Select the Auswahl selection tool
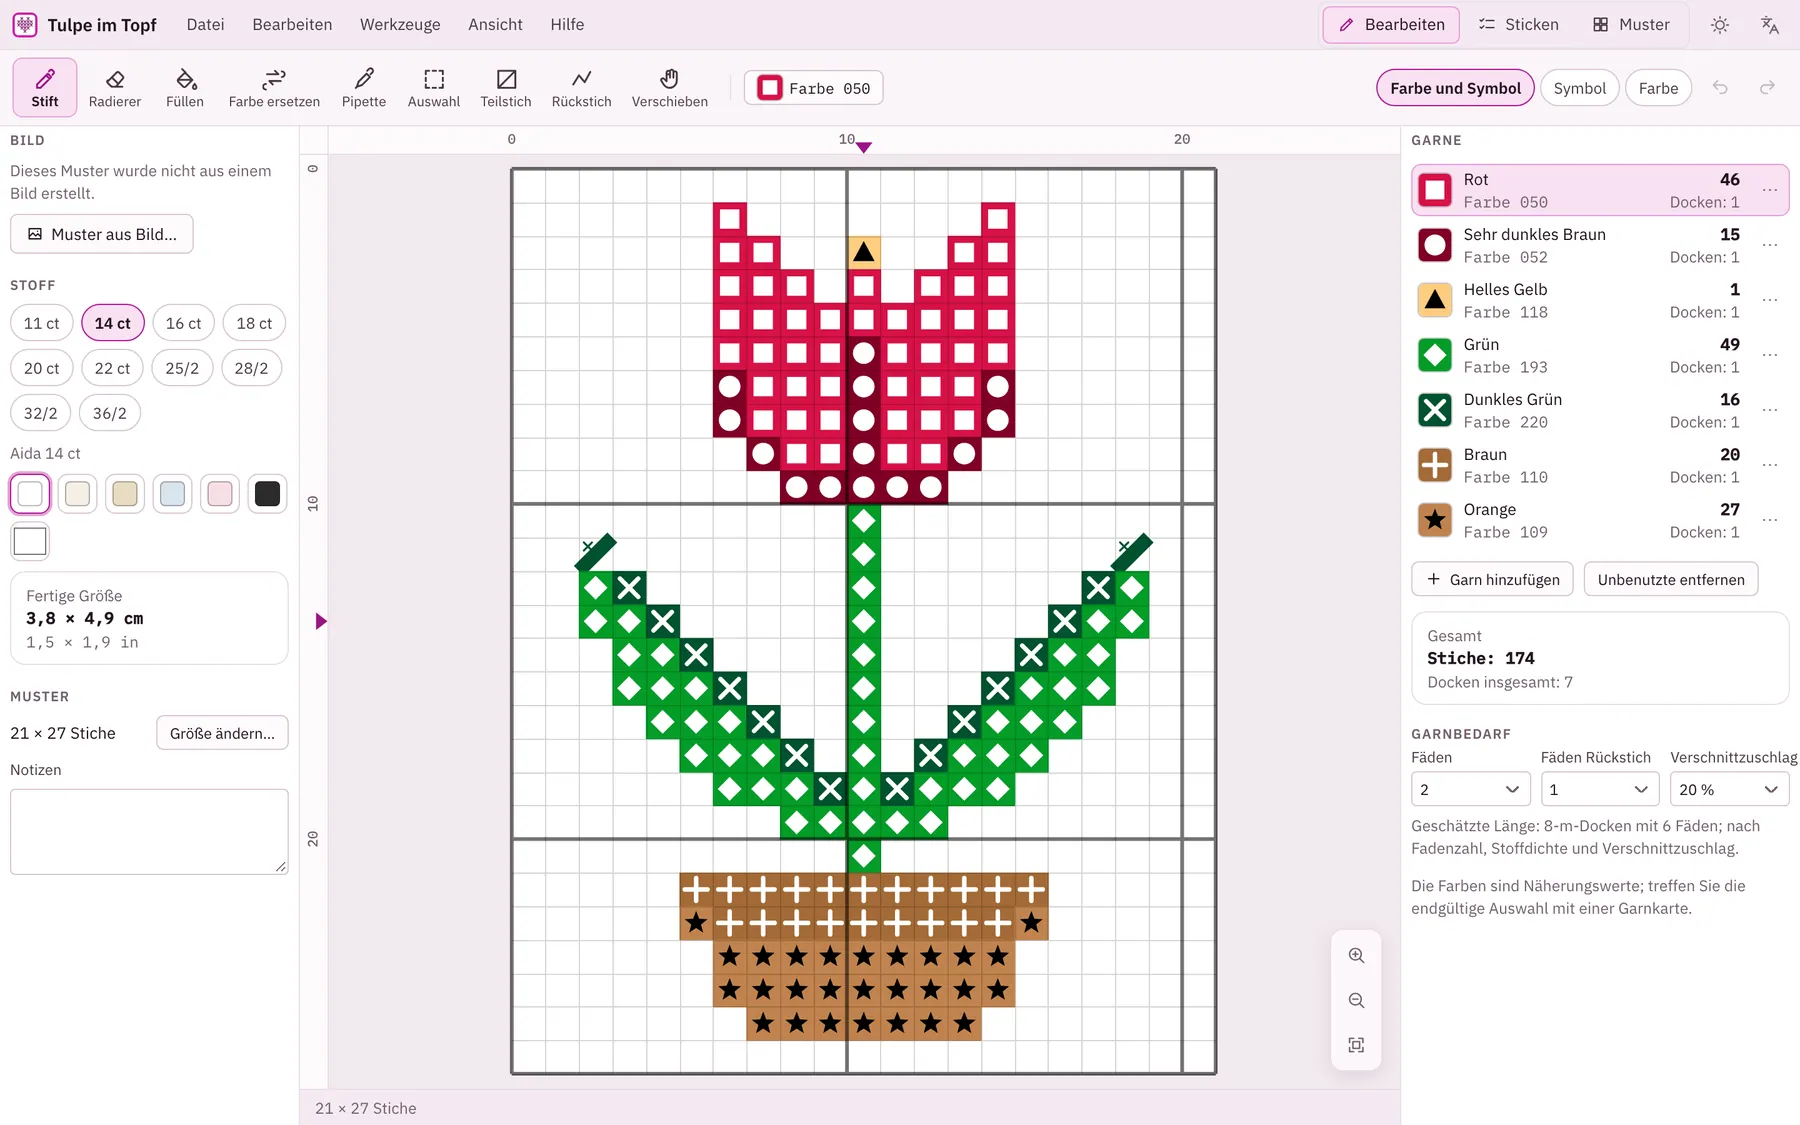 (x=434, y=88)
